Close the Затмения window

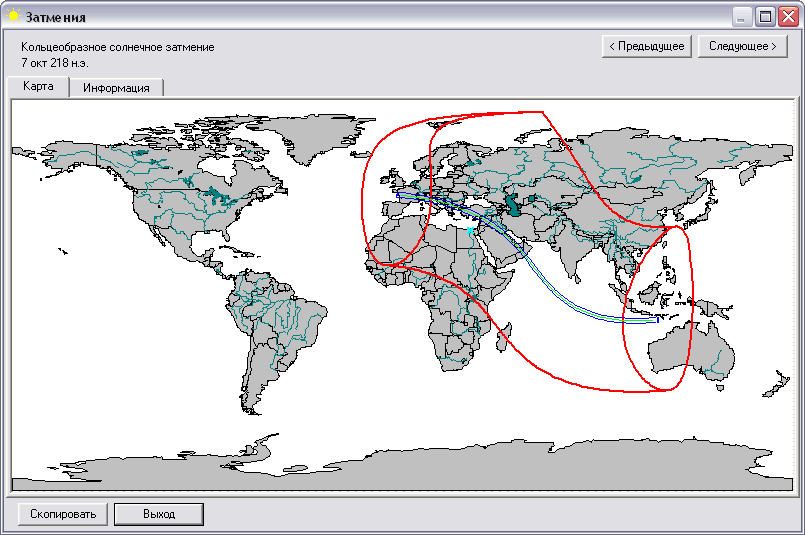coord(788,17)
